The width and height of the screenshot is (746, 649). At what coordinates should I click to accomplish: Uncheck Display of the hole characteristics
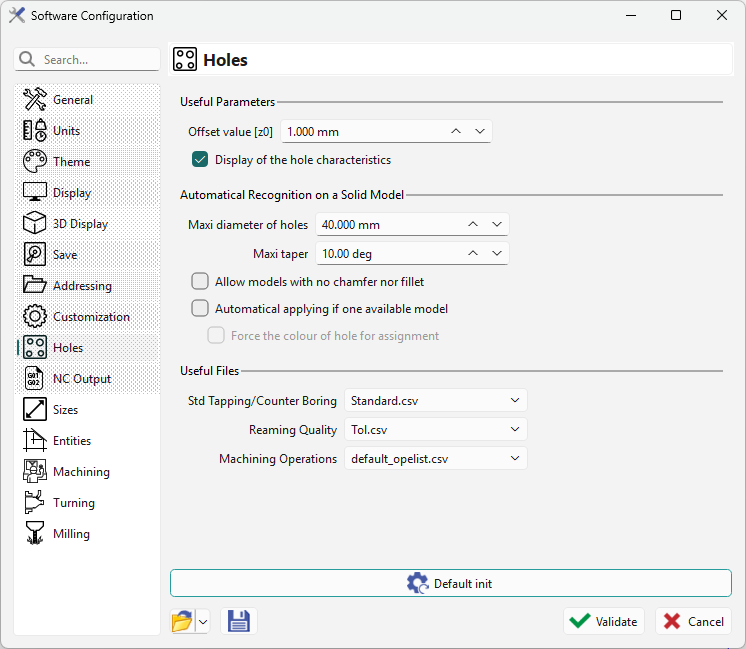tap(200, 160)
